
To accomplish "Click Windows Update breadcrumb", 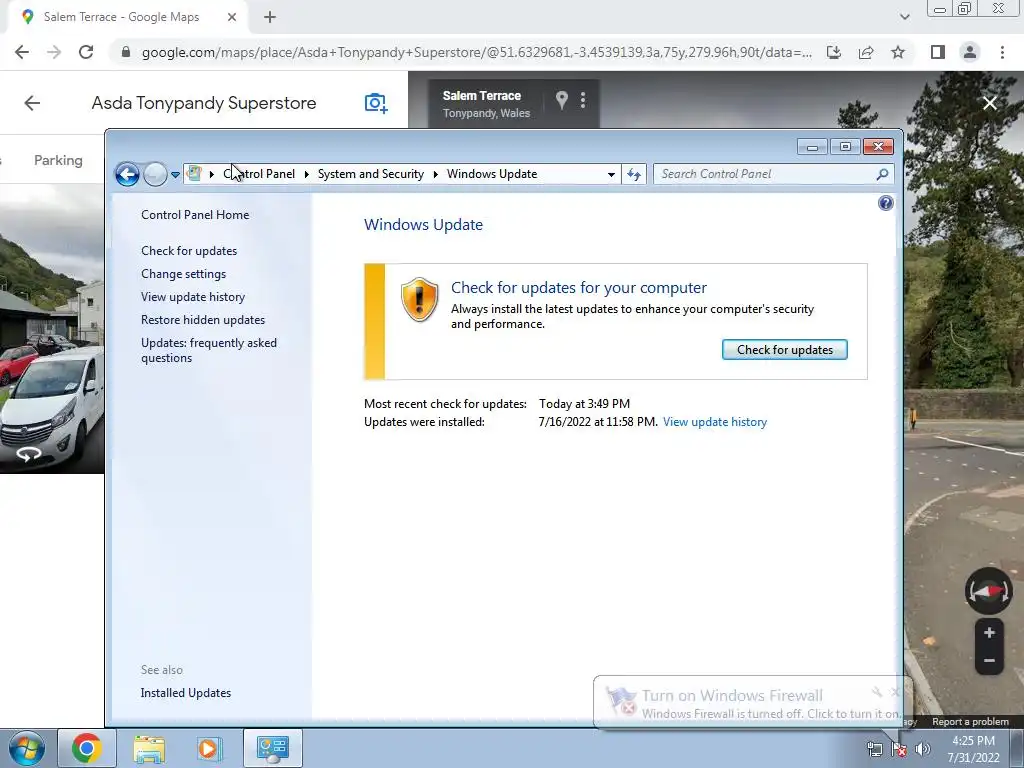I will [492, 174].
